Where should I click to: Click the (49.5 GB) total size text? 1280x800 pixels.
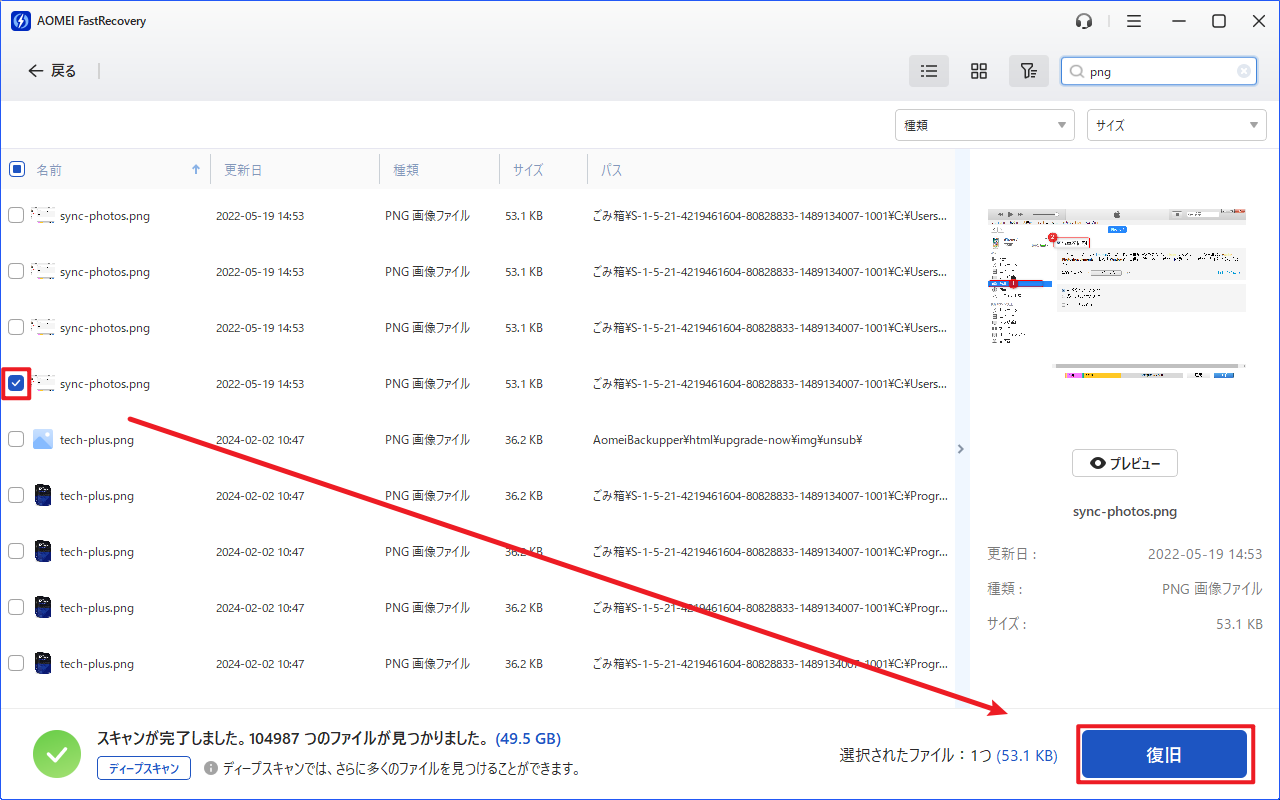(x=528, y=739)
